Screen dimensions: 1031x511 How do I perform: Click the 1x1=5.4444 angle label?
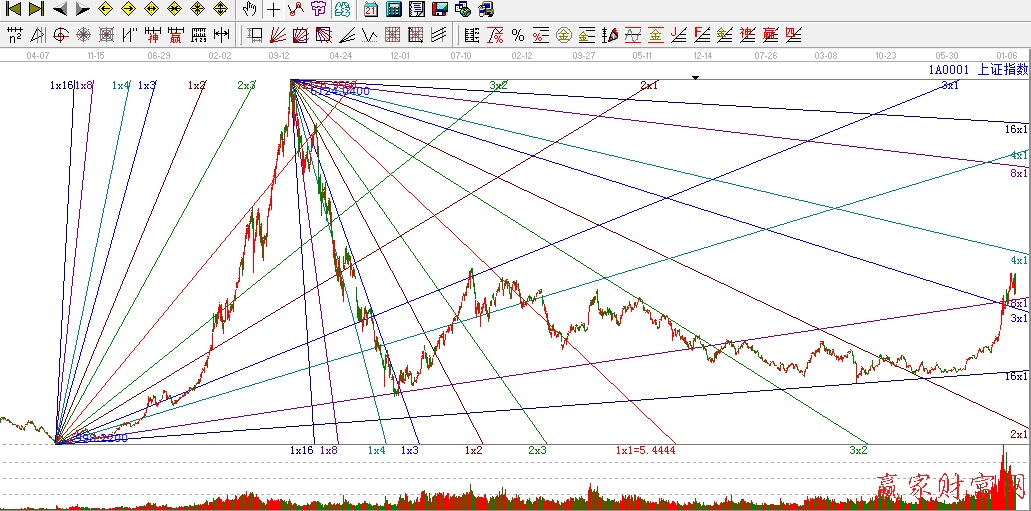tap(645, 451)
